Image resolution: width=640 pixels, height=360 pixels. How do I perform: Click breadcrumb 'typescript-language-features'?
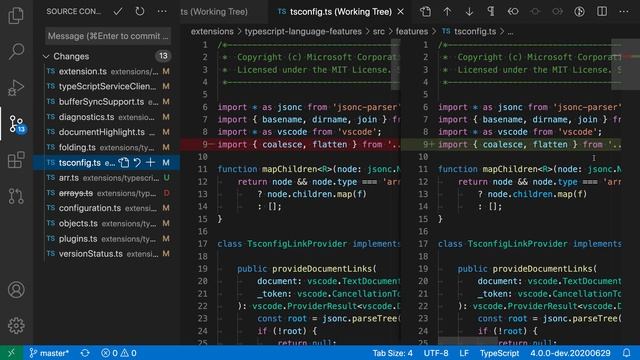(303, 31)
